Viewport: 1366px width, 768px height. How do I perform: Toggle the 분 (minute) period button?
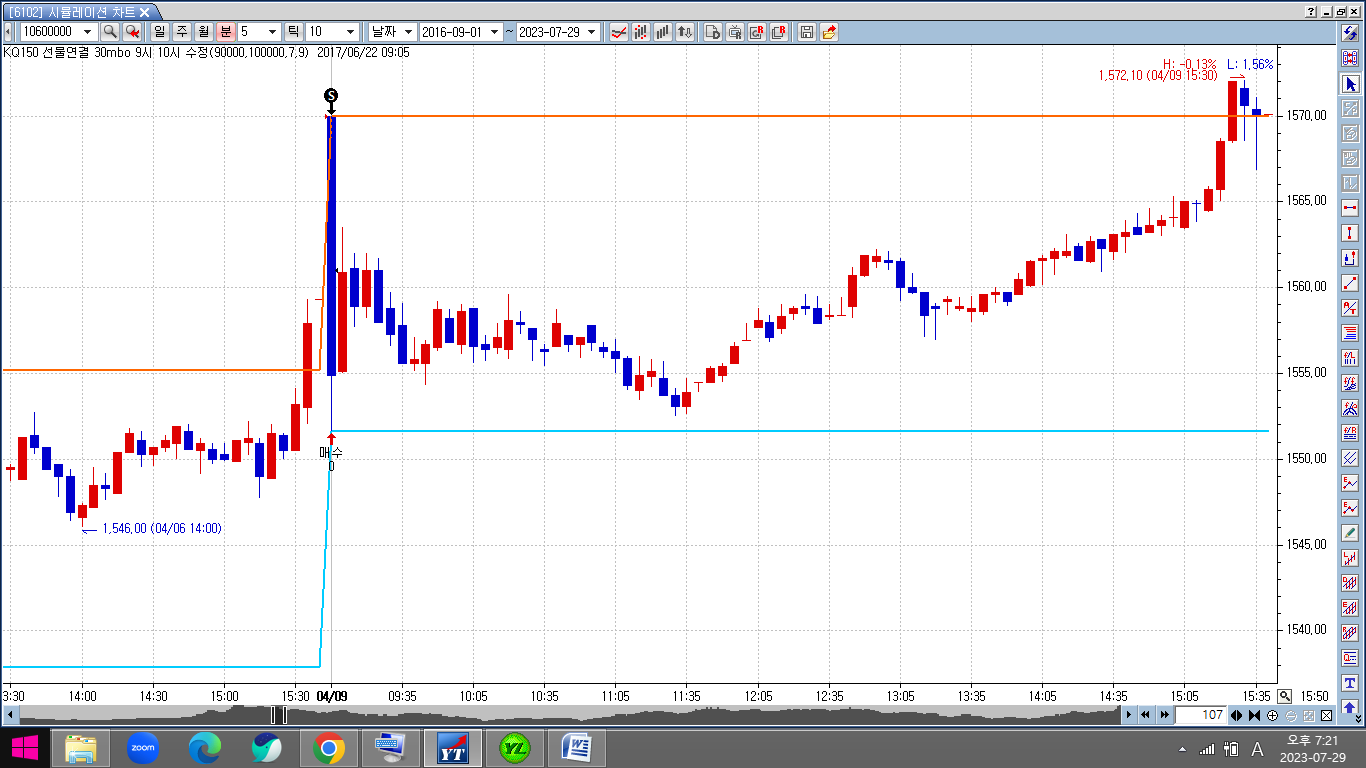225,32
